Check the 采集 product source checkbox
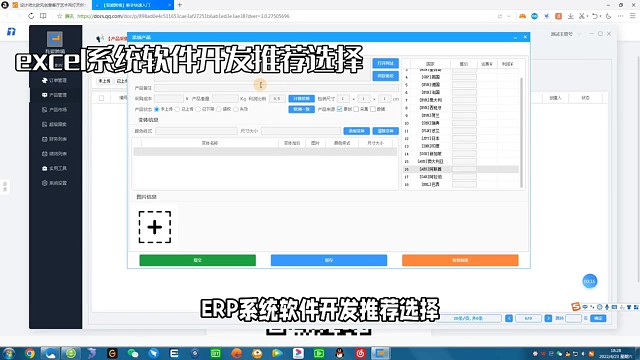 point(356,109)
